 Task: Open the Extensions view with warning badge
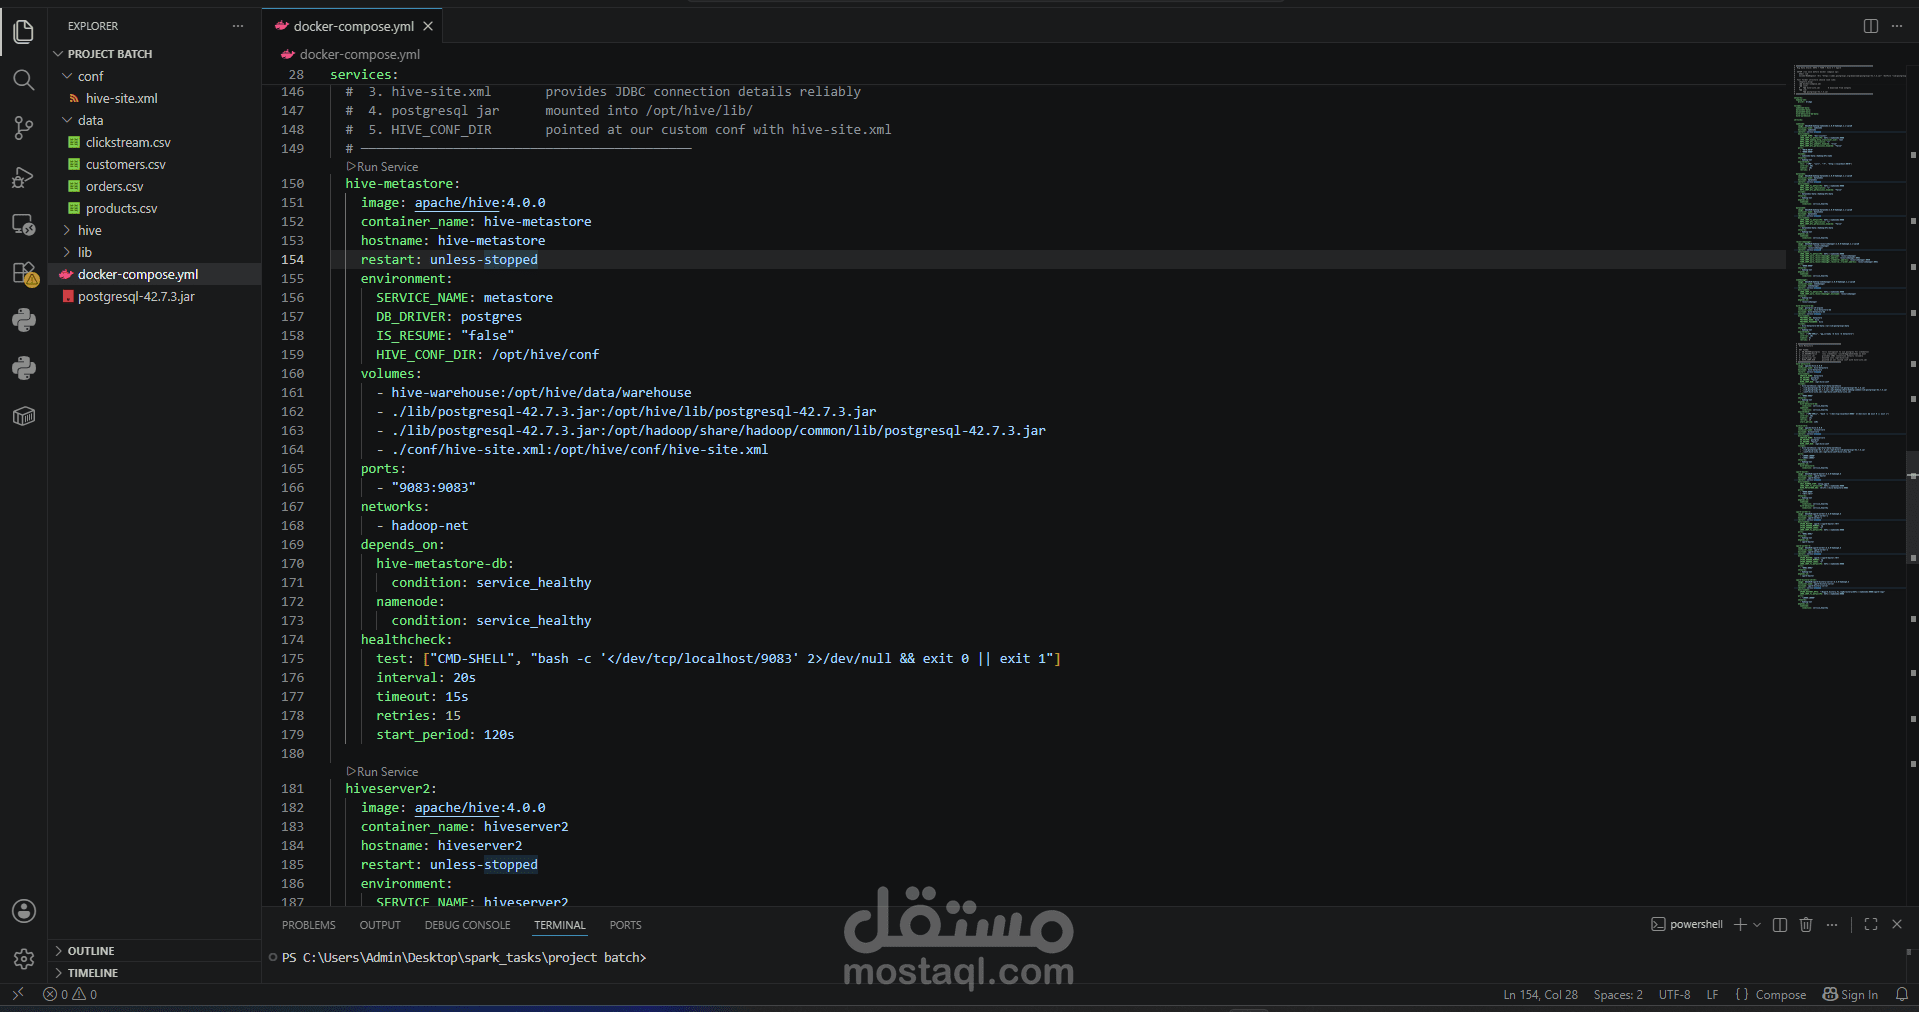pos(24,273)
